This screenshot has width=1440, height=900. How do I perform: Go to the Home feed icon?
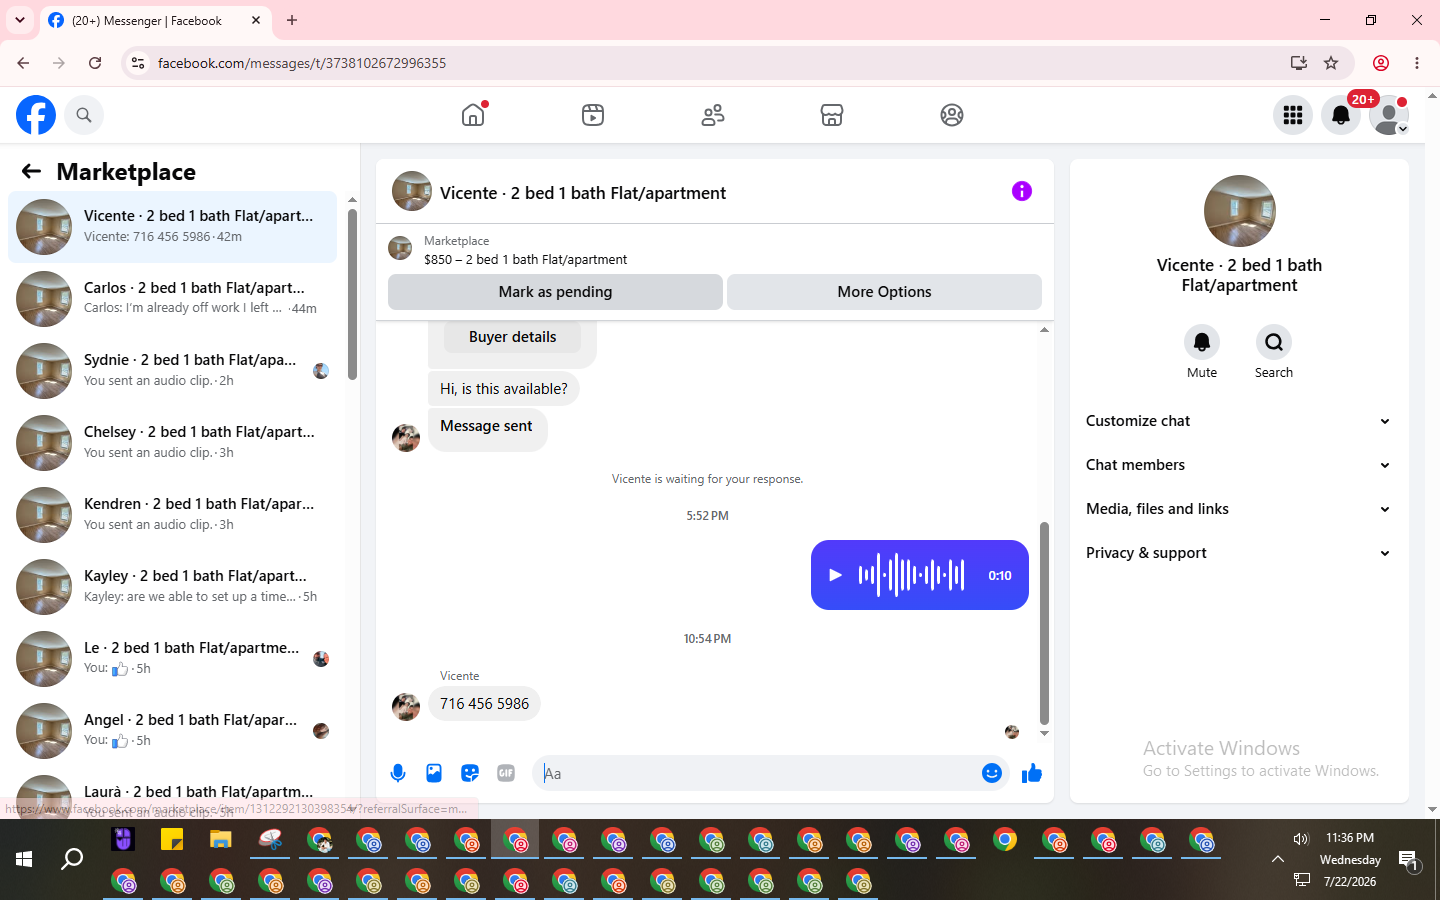point(473,115)
